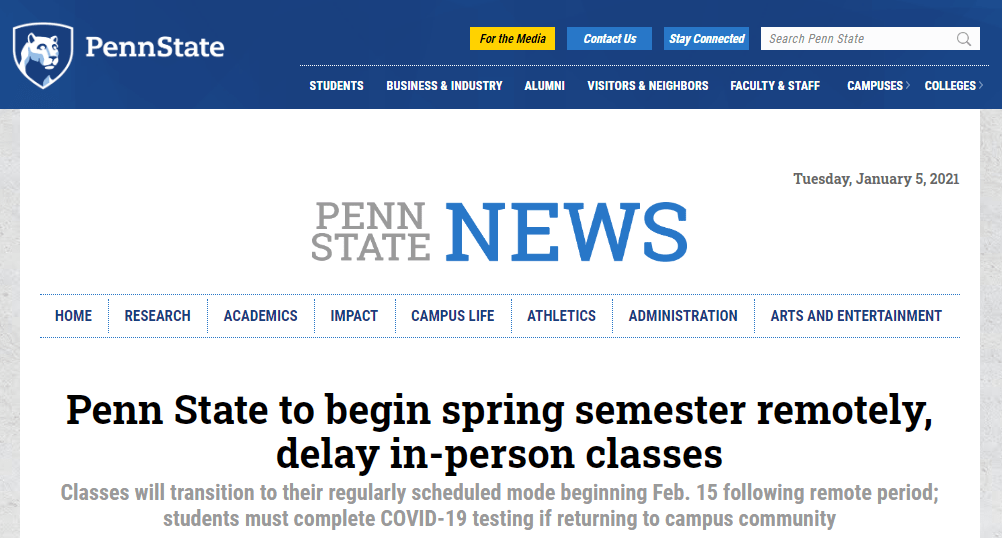Switch to the Research news section

[157, 316]
